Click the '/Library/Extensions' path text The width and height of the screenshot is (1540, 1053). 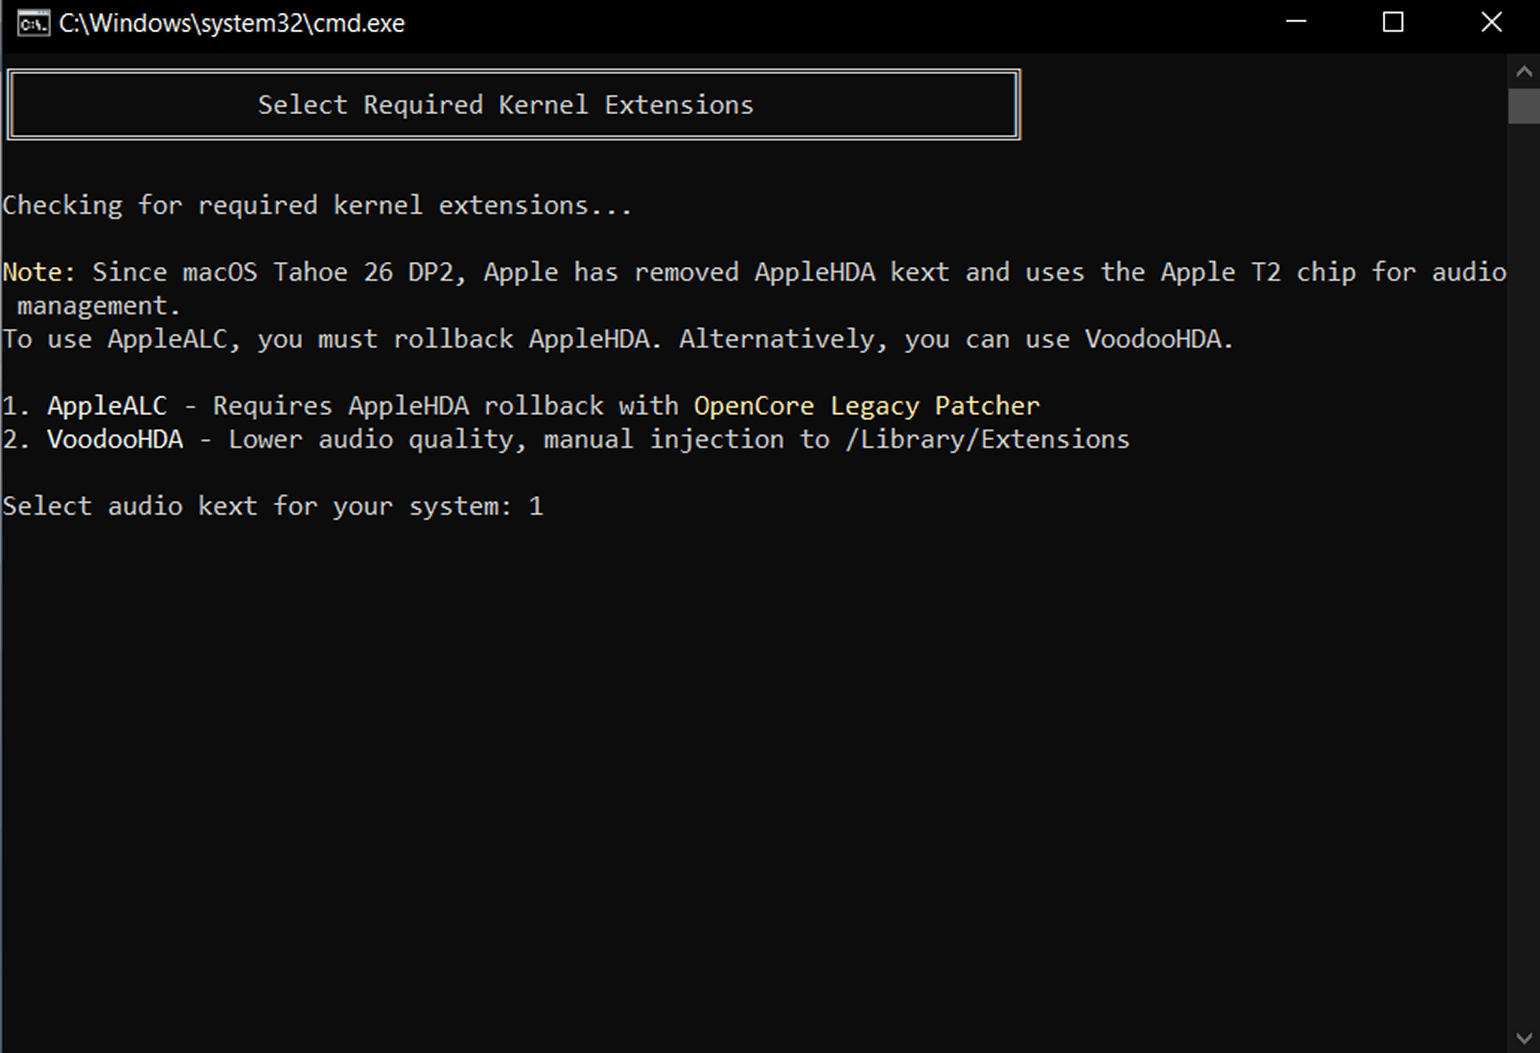click(x=987, y=439)
